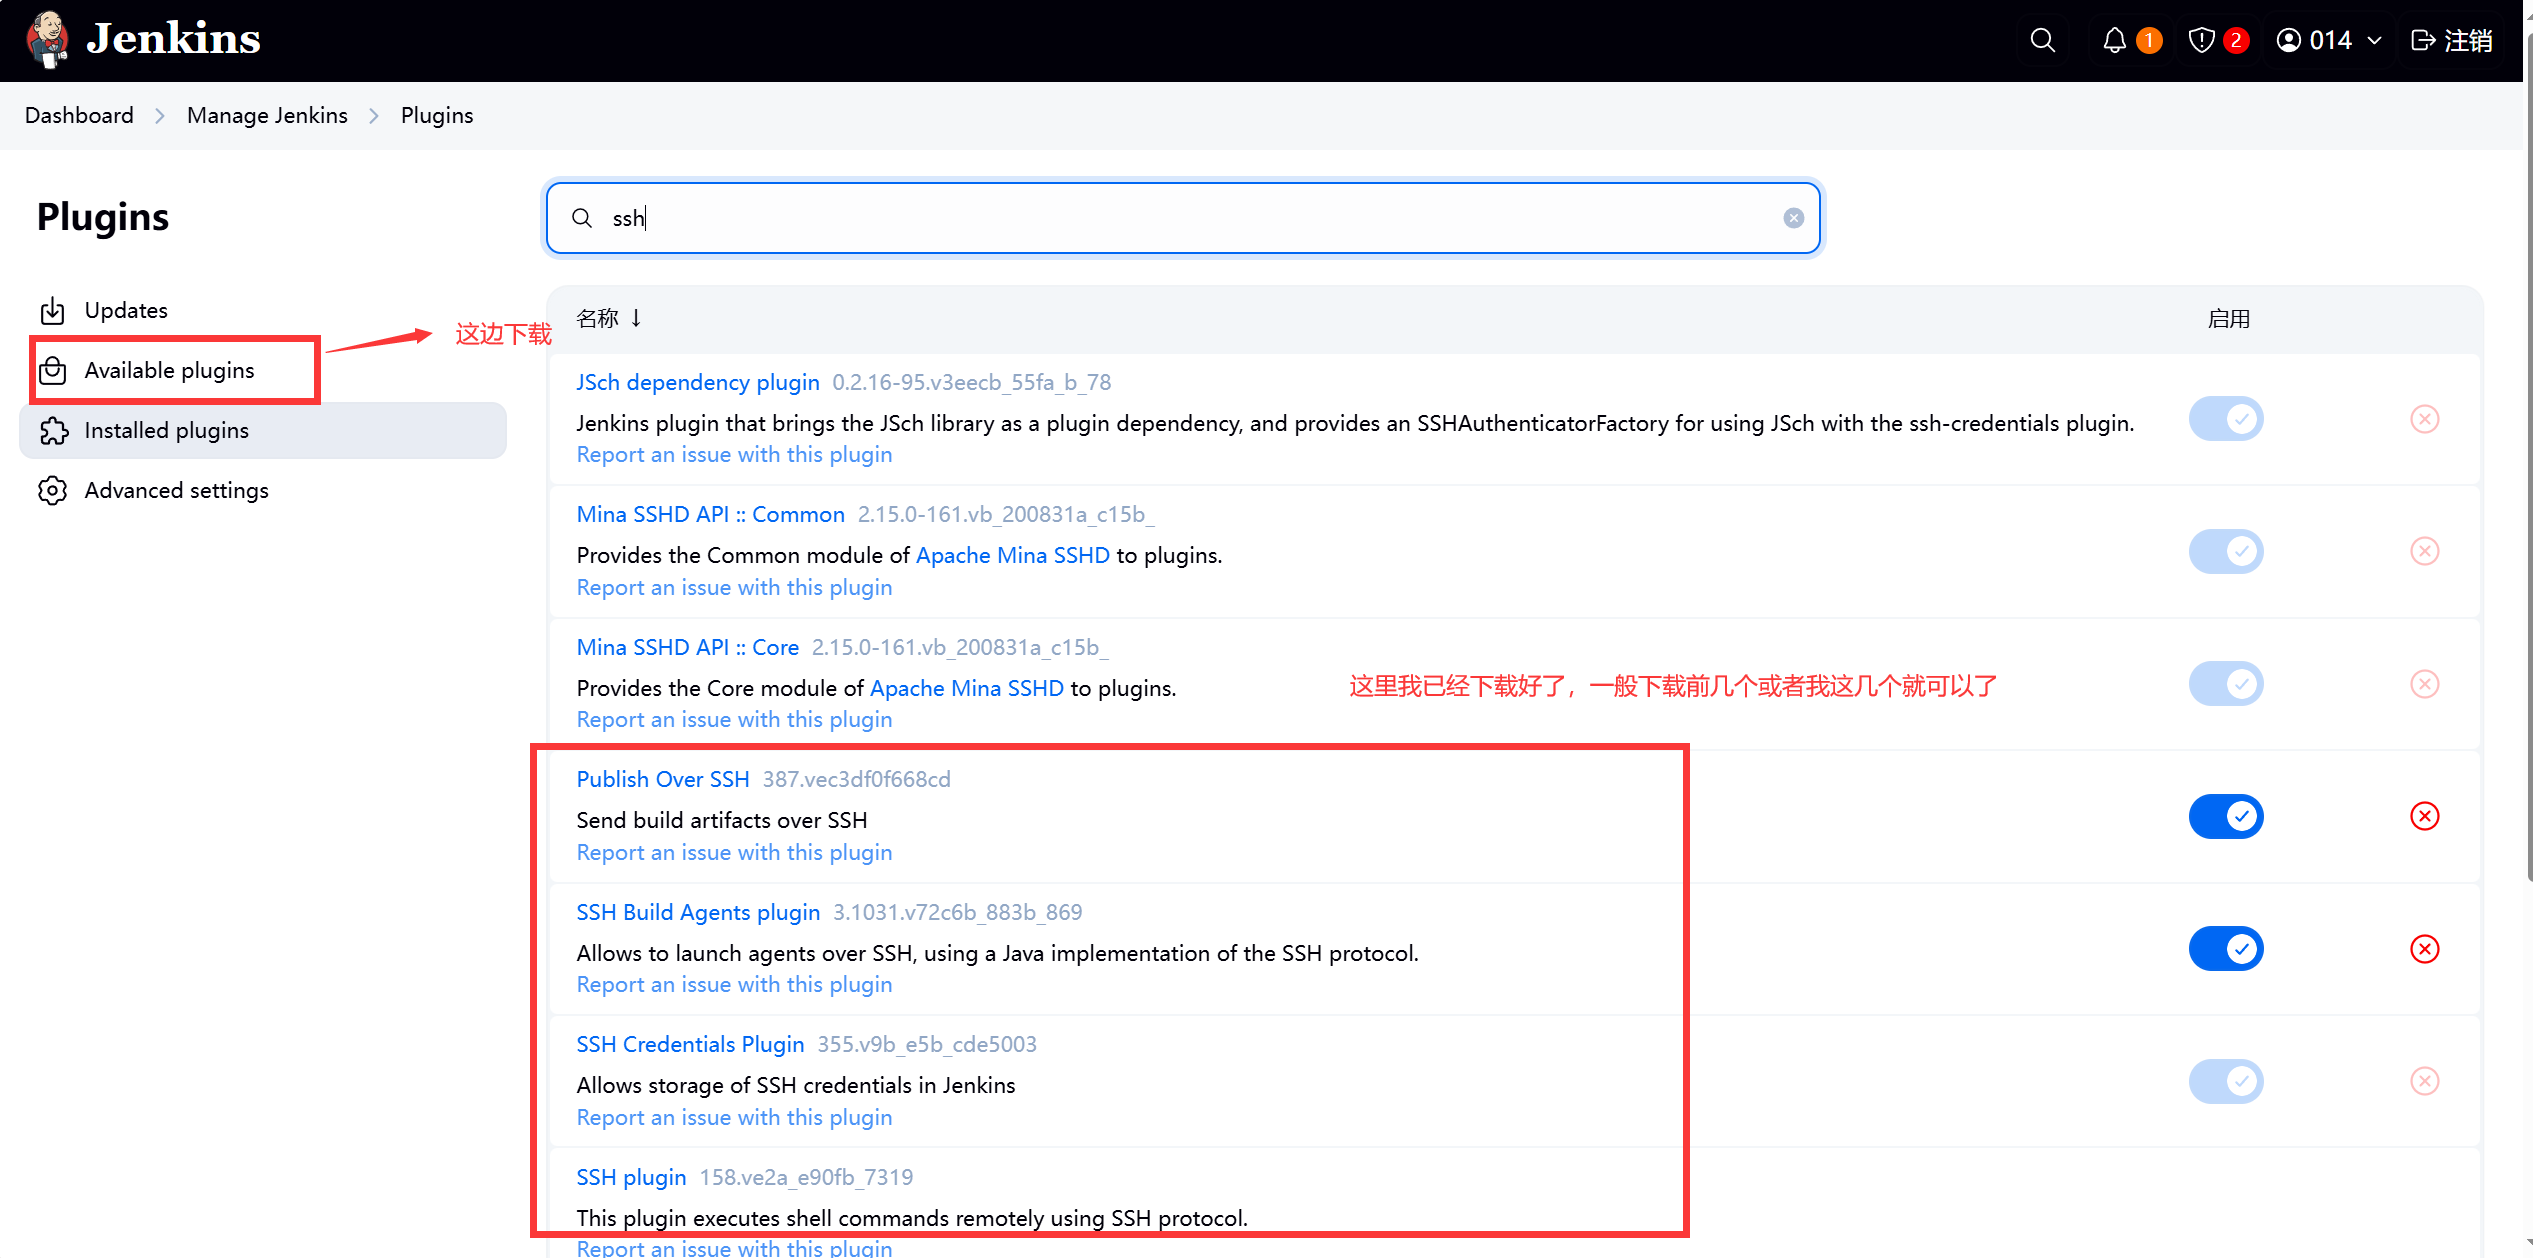This screenshot has width=2533, height=1258.
Task: Open Publish Over SSH plugin link
Action: pyautogui.click(x=663, y=779)
